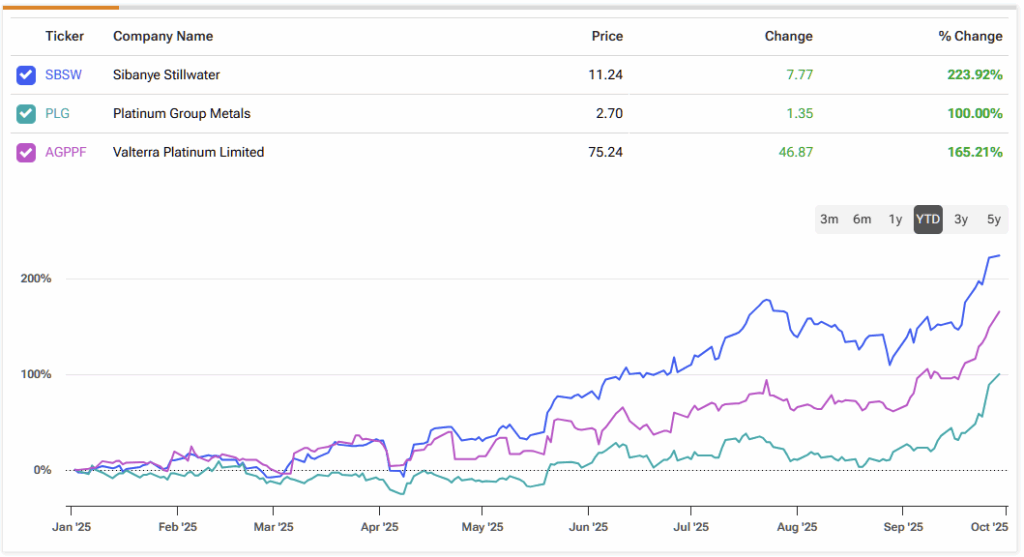The image size is (1024, 557).
Task: Sort by the % Change header
Action: 969,36
